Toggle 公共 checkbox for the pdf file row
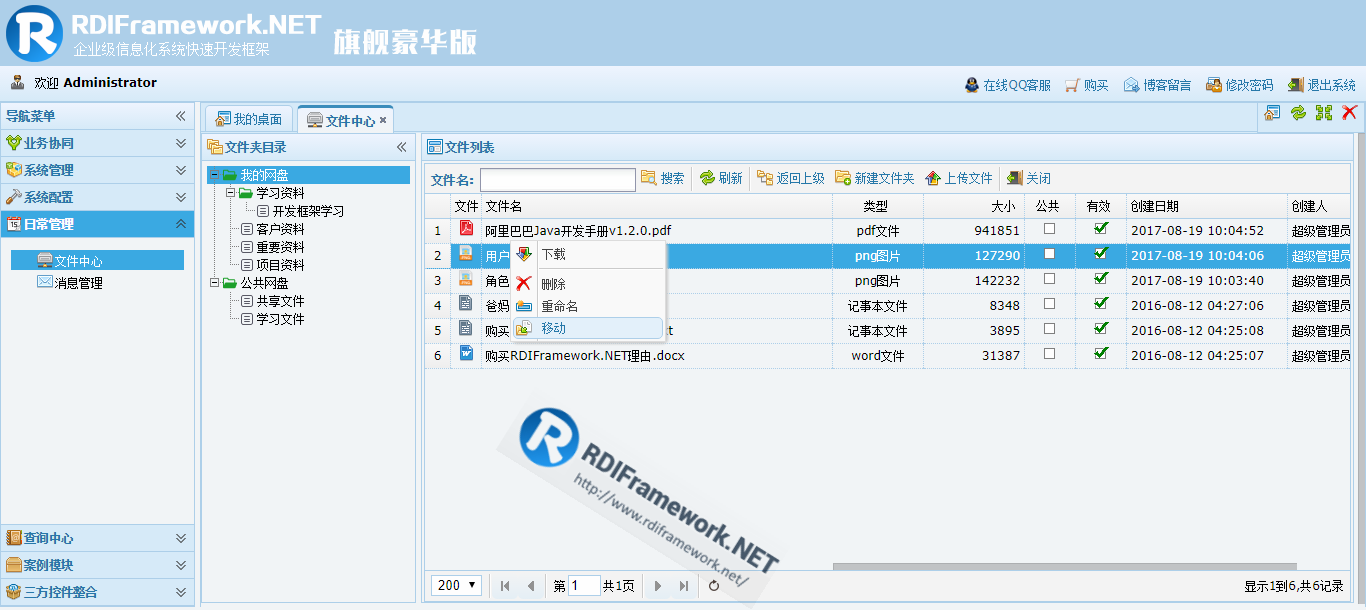Viewport: 1366px width, 610px height. pos(1049,228)
